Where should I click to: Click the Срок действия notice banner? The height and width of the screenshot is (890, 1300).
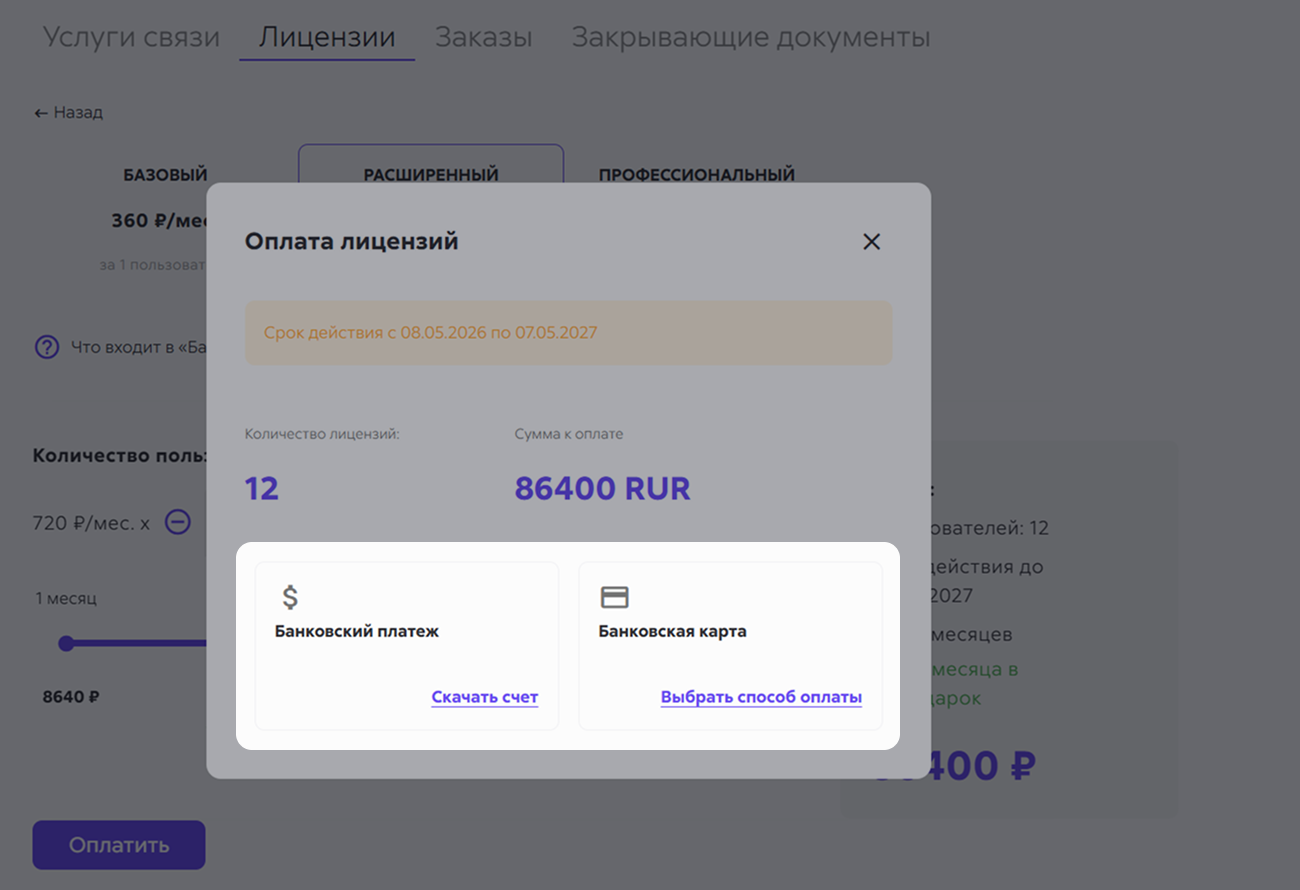pyautogui.click(x=569, y=332)
